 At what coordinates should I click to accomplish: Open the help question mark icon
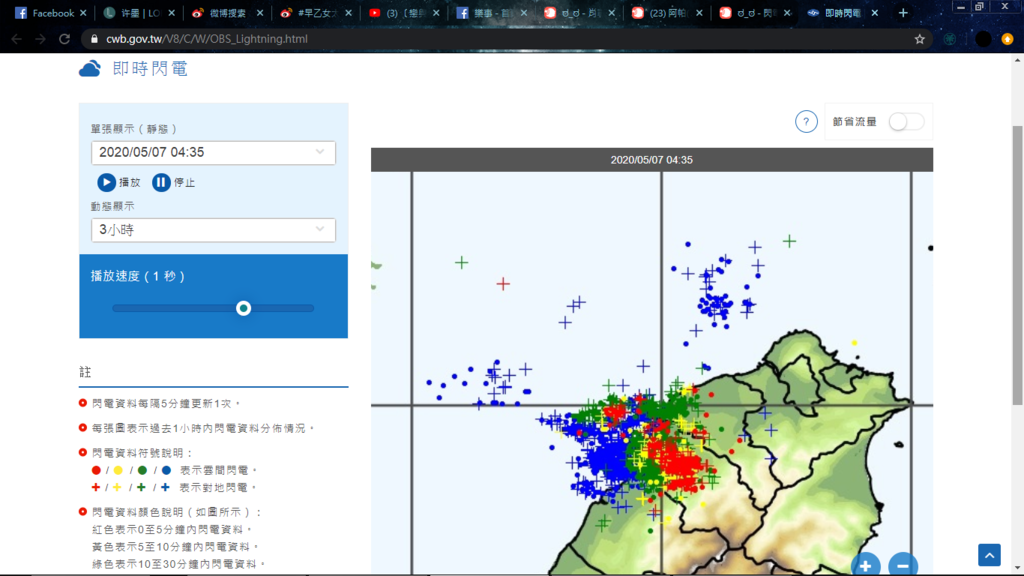(806, 121)
